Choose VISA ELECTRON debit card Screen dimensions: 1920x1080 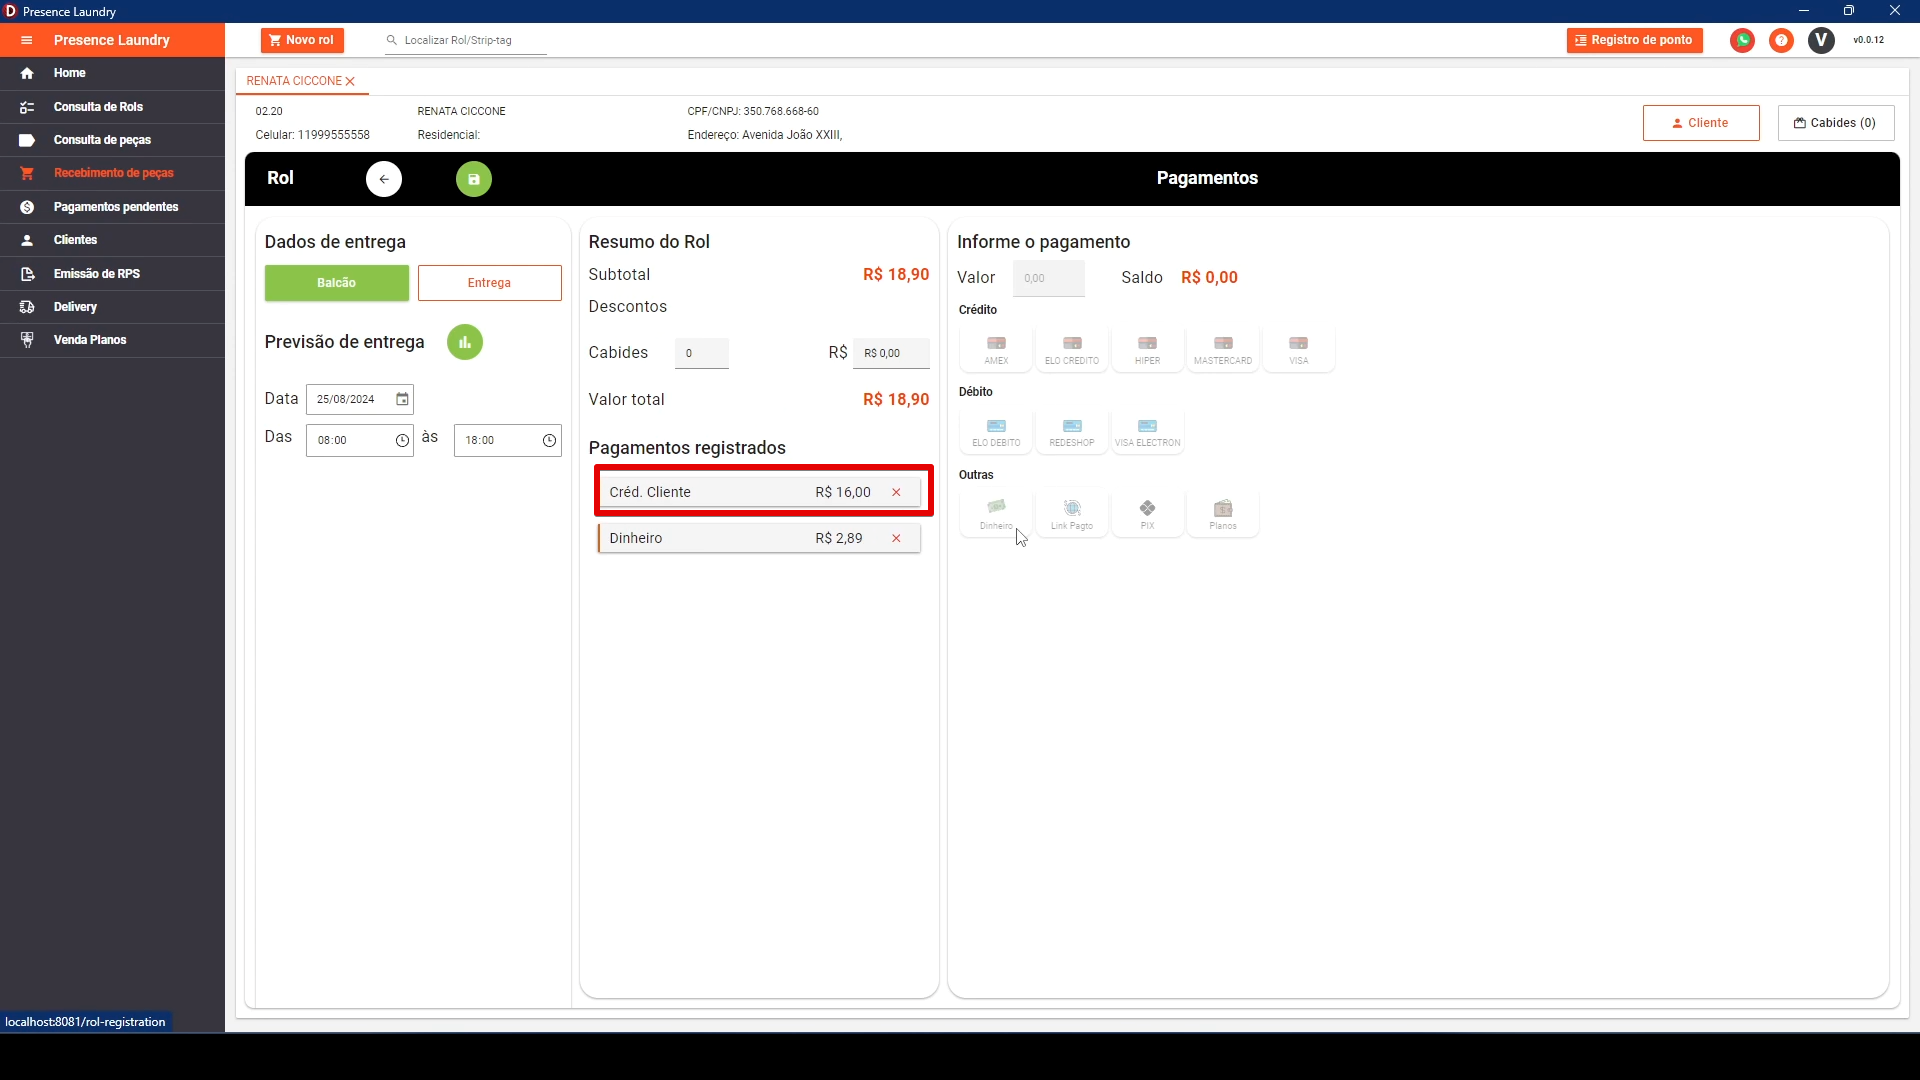(1148, 432)
